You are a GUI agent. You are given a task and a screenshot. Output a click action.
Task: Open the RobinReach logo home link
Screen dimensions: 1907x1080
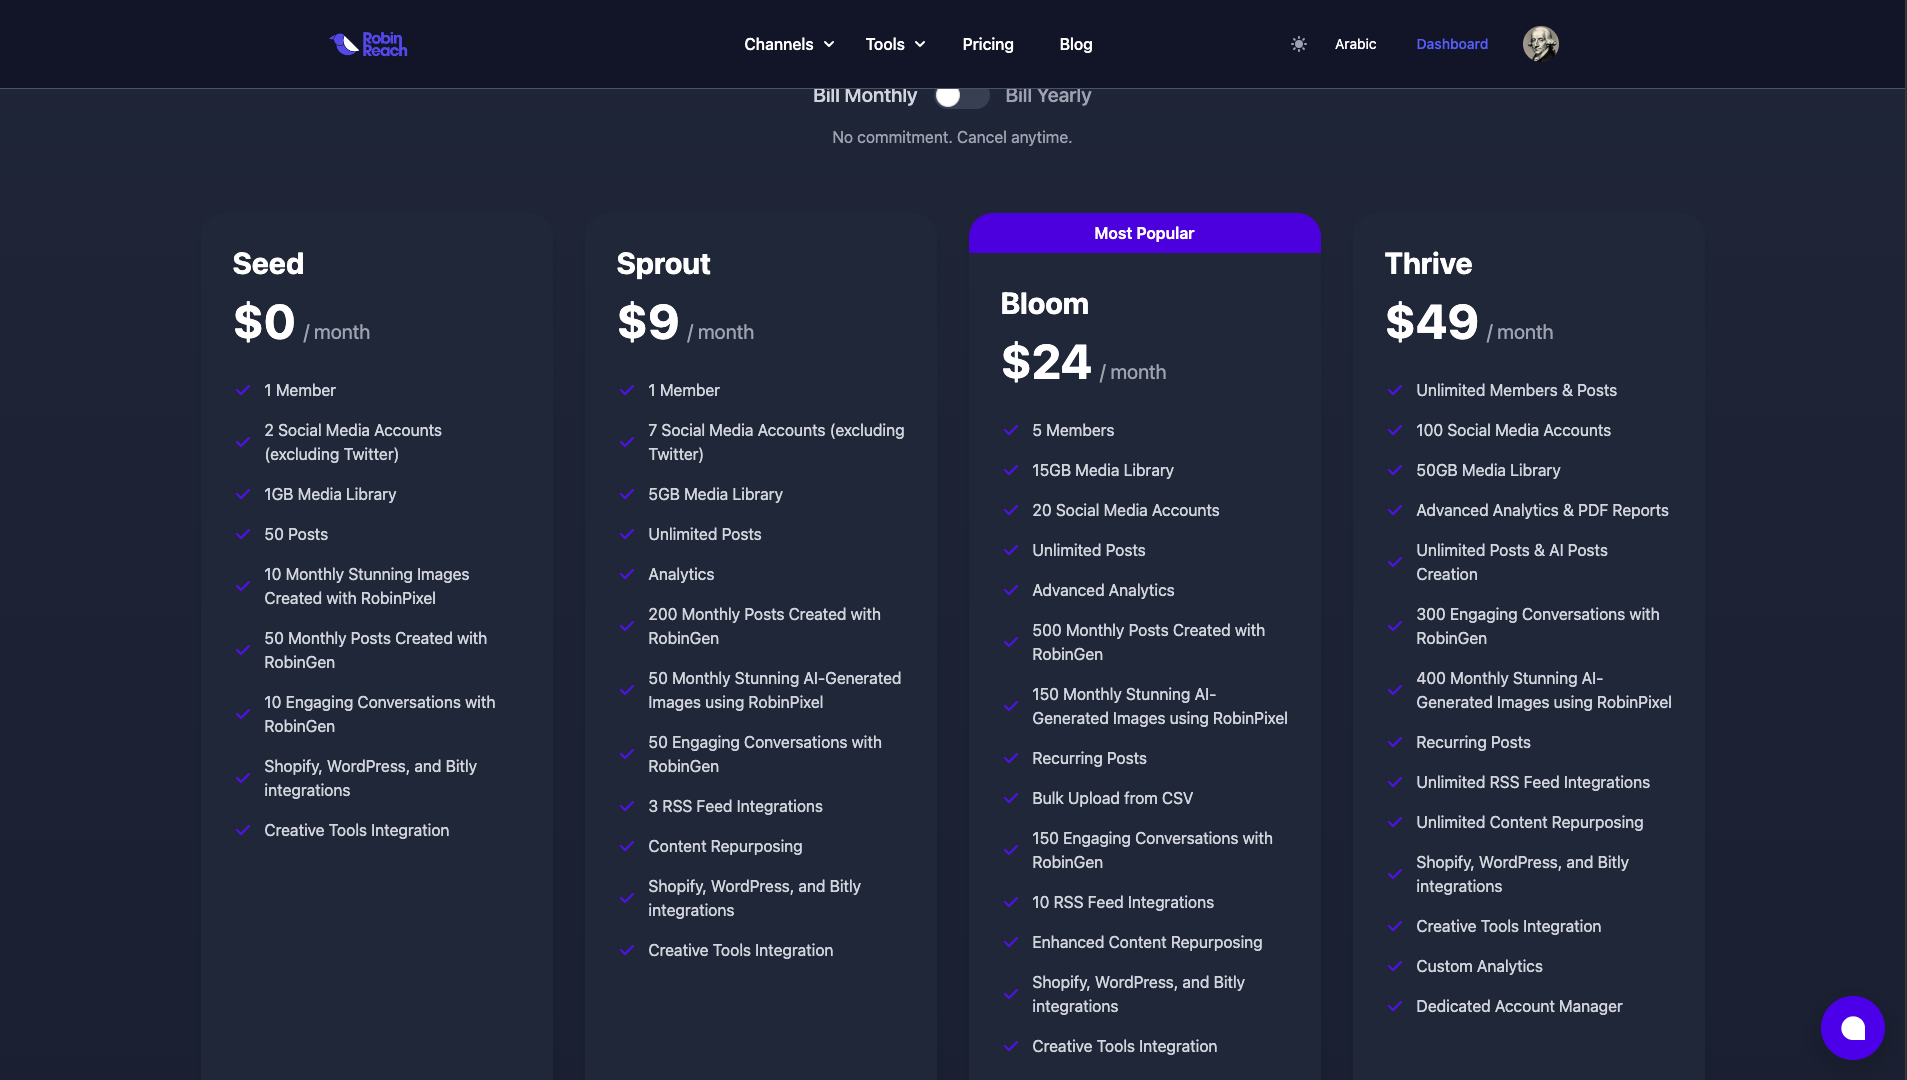coord(368,44)
